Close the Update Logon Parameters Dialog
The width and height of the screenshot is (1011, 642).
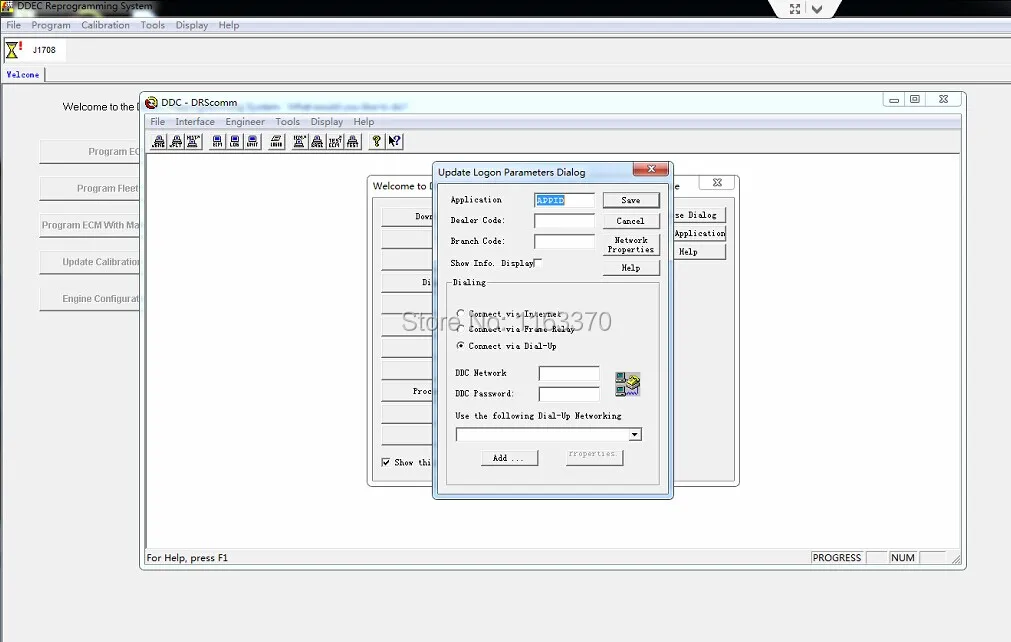pos(651,169)
